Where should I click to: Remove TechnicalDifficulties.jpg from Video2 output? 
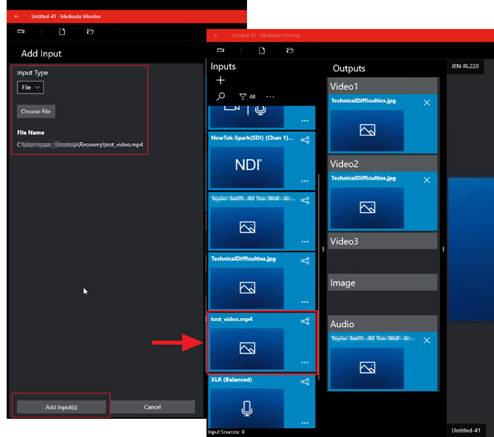pyautogui.click(x=427, y=180)
